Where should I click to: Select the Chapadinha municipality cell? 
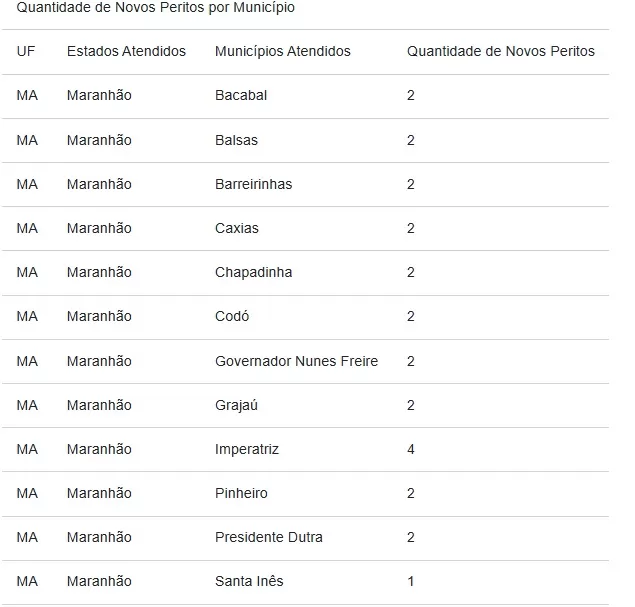(254, 273)
